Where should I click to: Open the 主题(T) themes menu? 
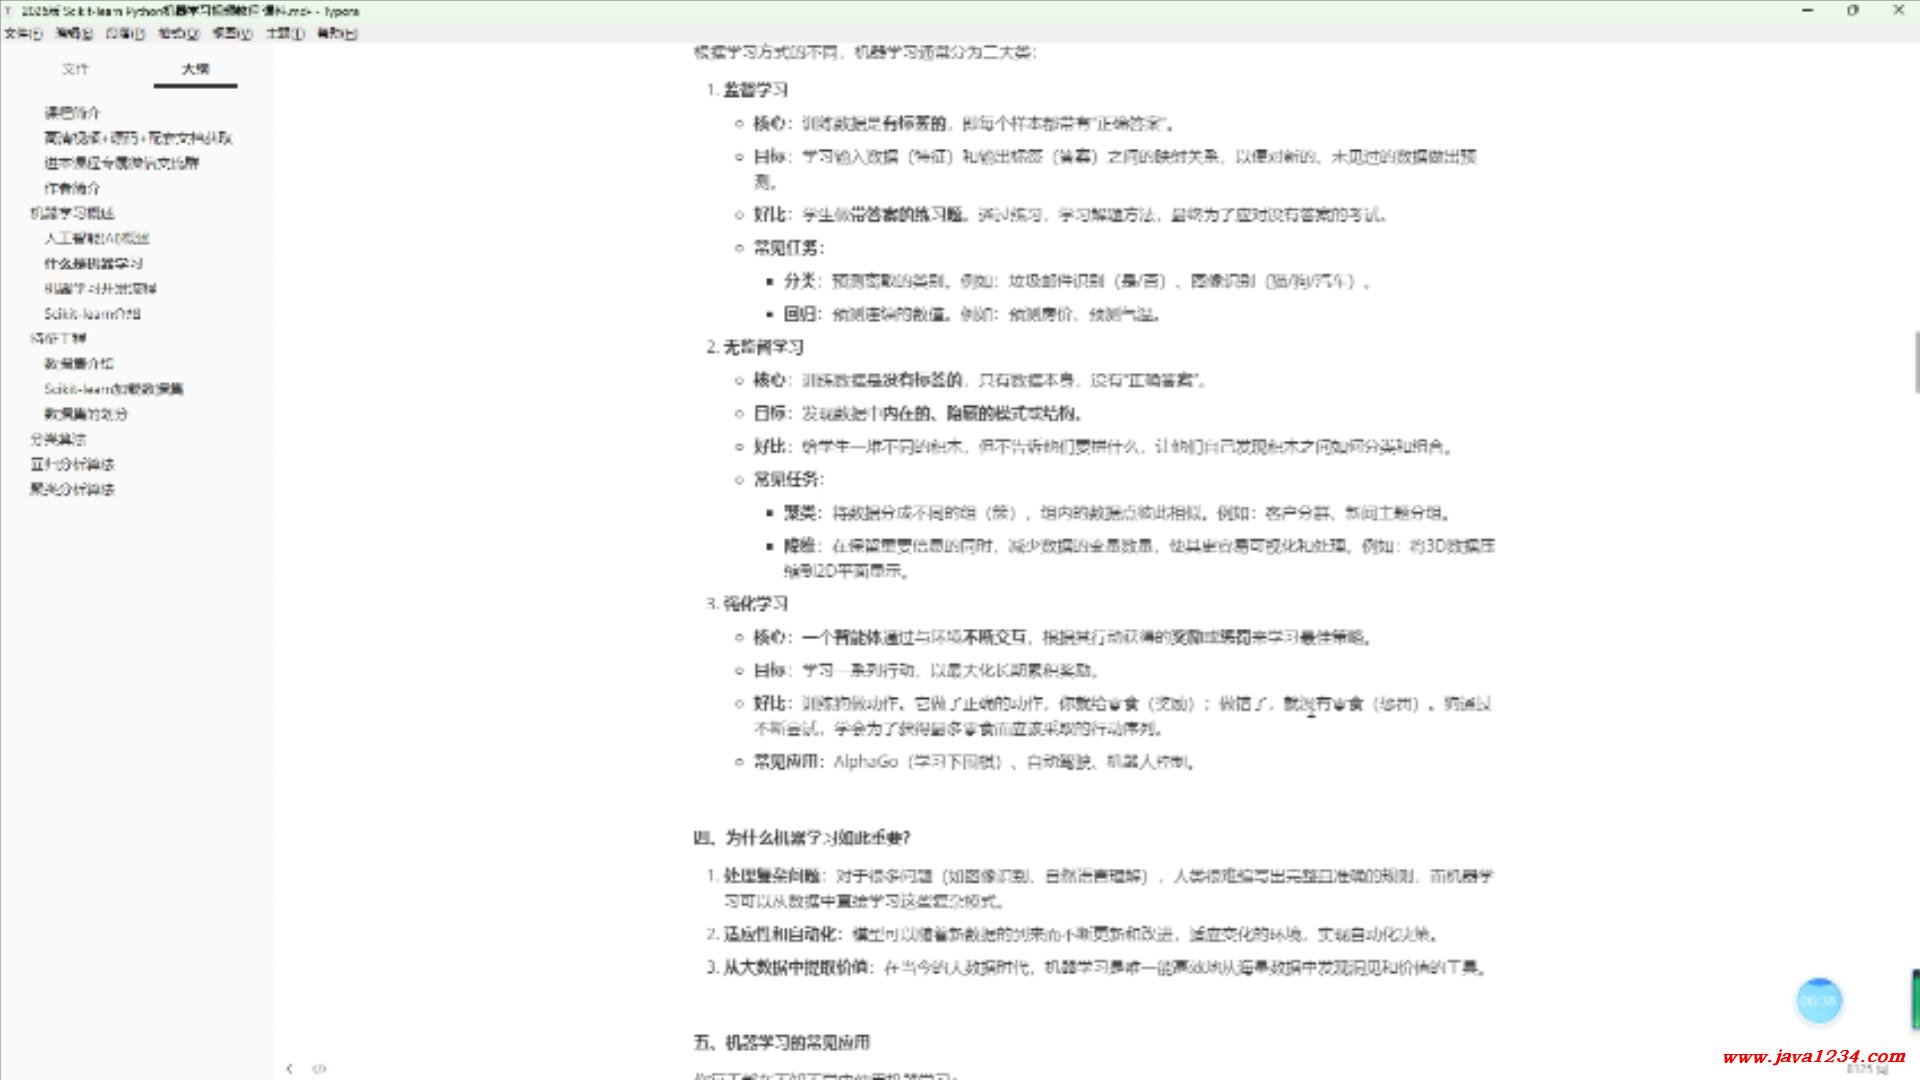pos(285,33)
